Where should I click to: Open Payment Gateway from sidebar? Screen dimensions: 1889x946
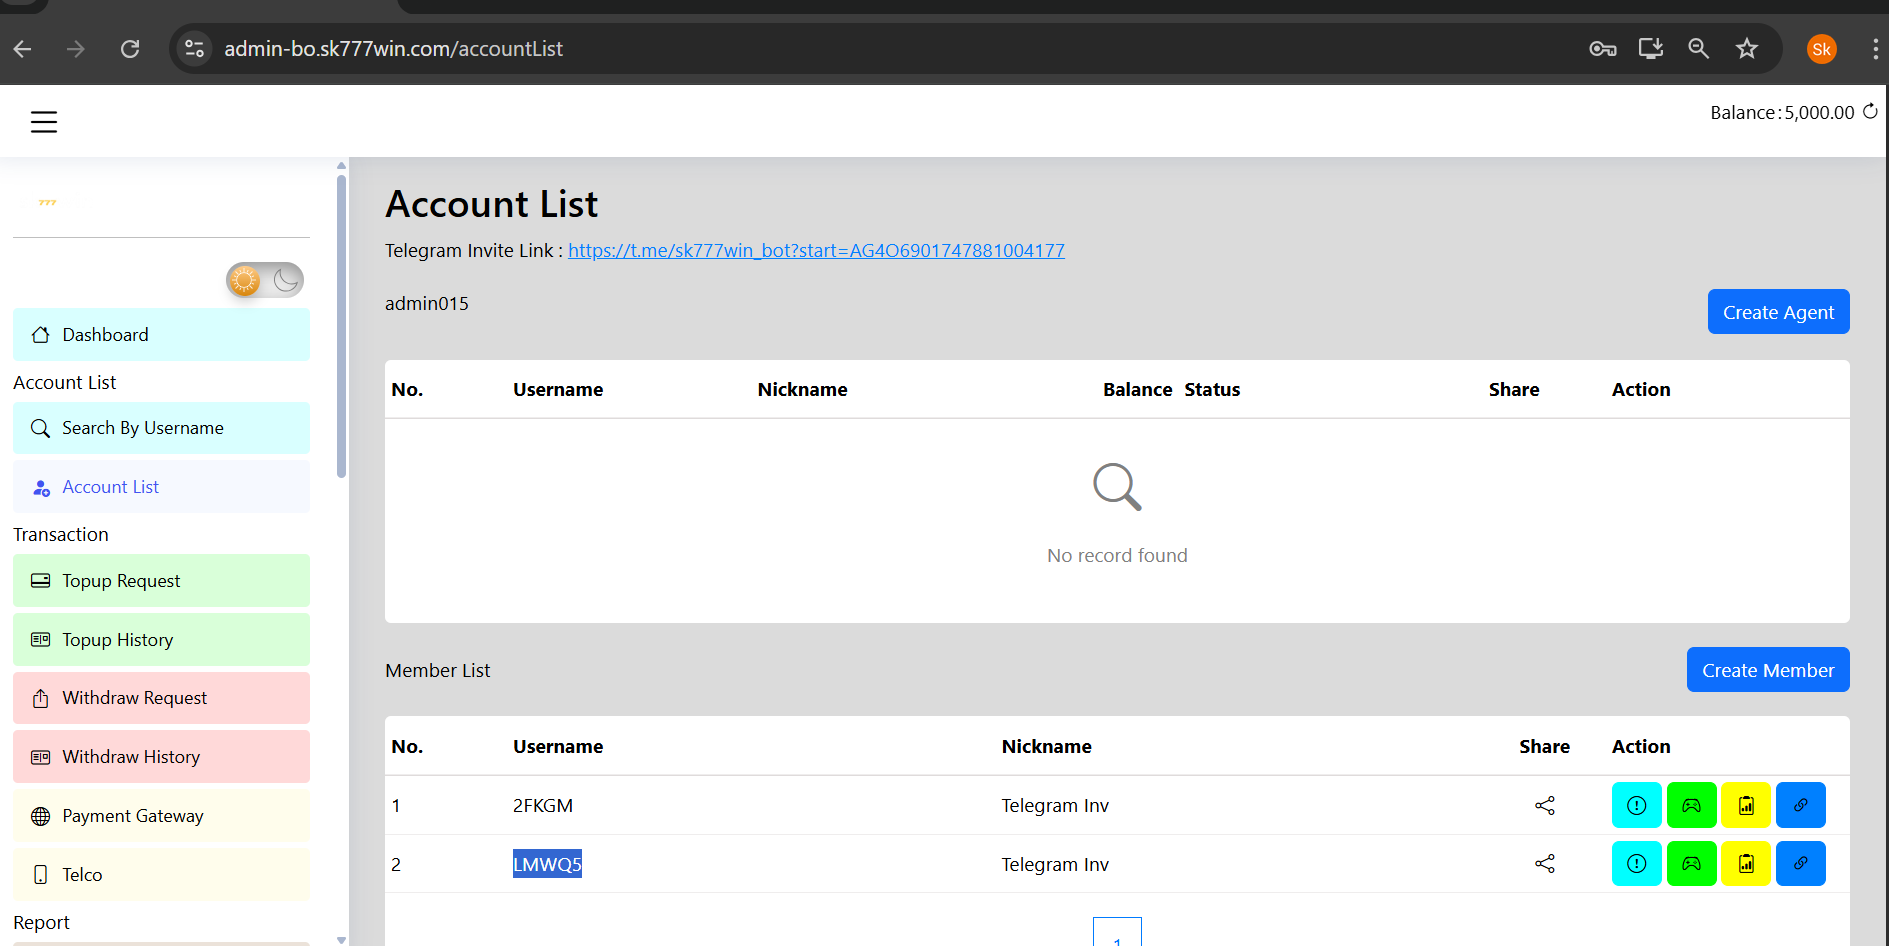(x=161, y=816)
